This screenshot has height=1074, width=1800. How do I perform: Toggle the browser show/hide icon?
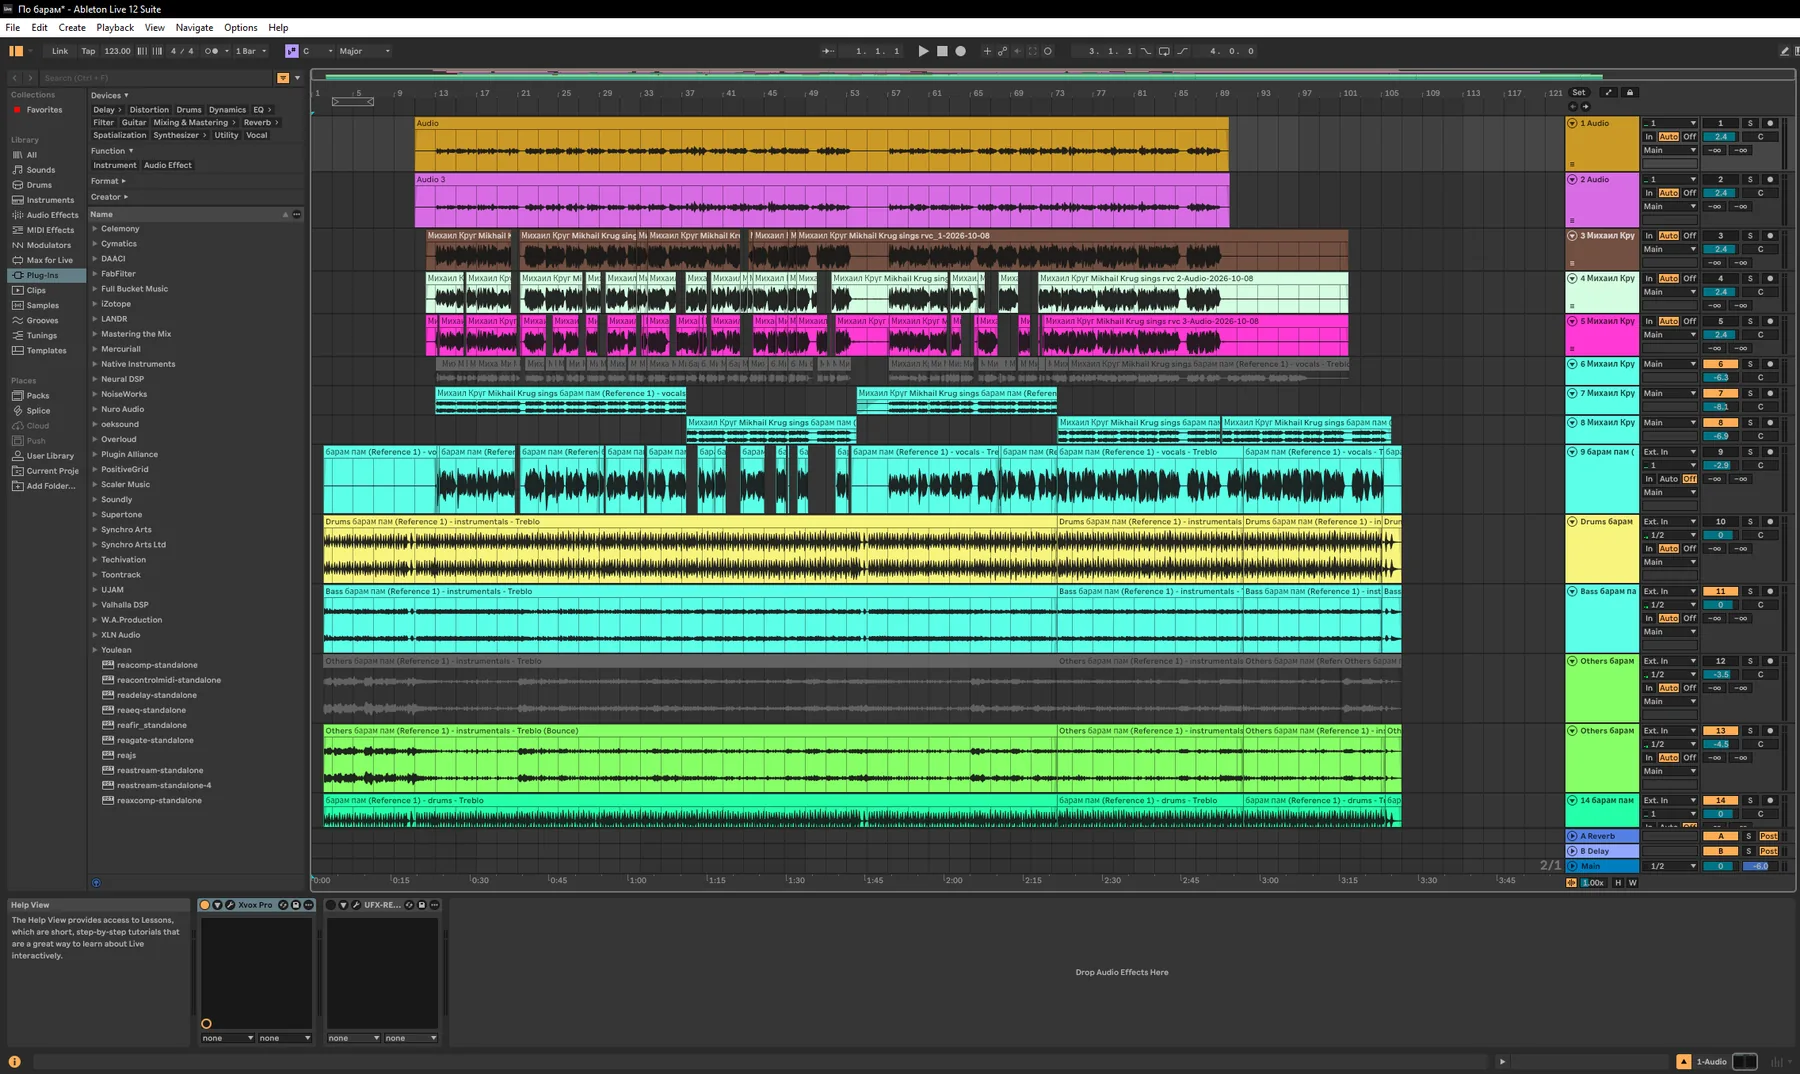tap(16, 51)
